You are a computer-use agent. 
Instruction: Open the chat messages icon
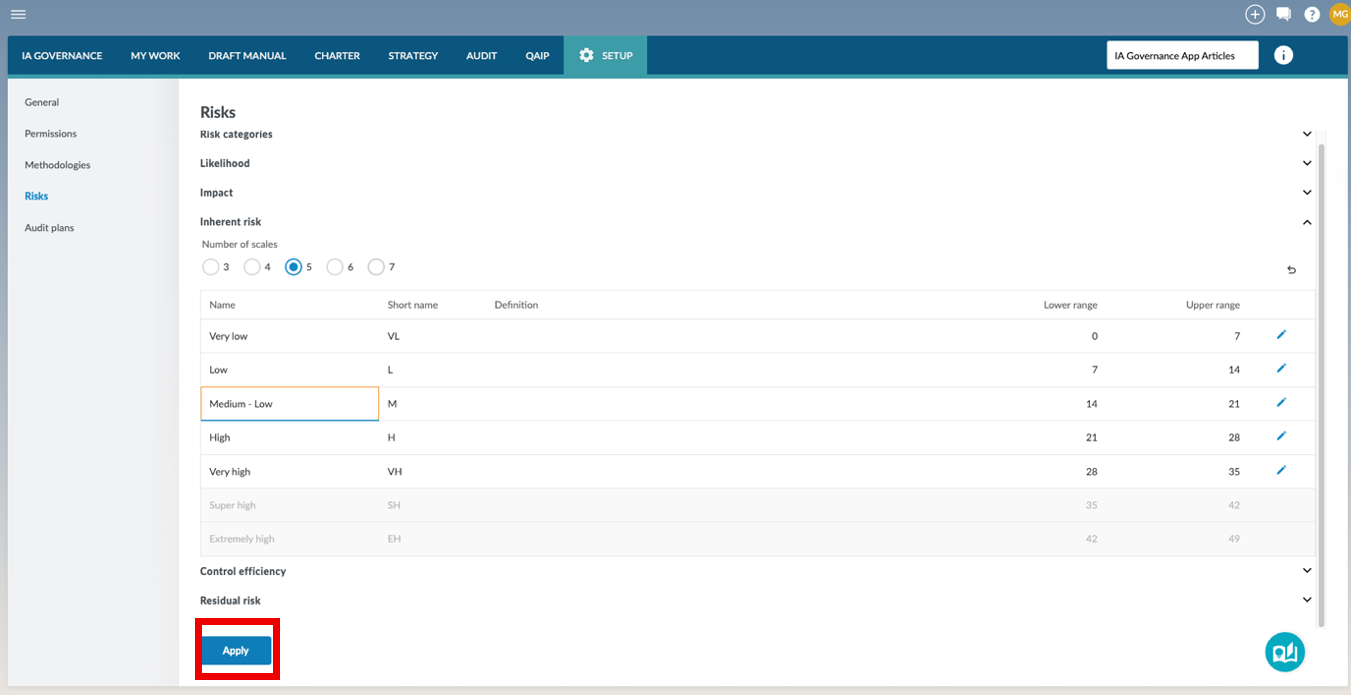[x=1284, y=14]
